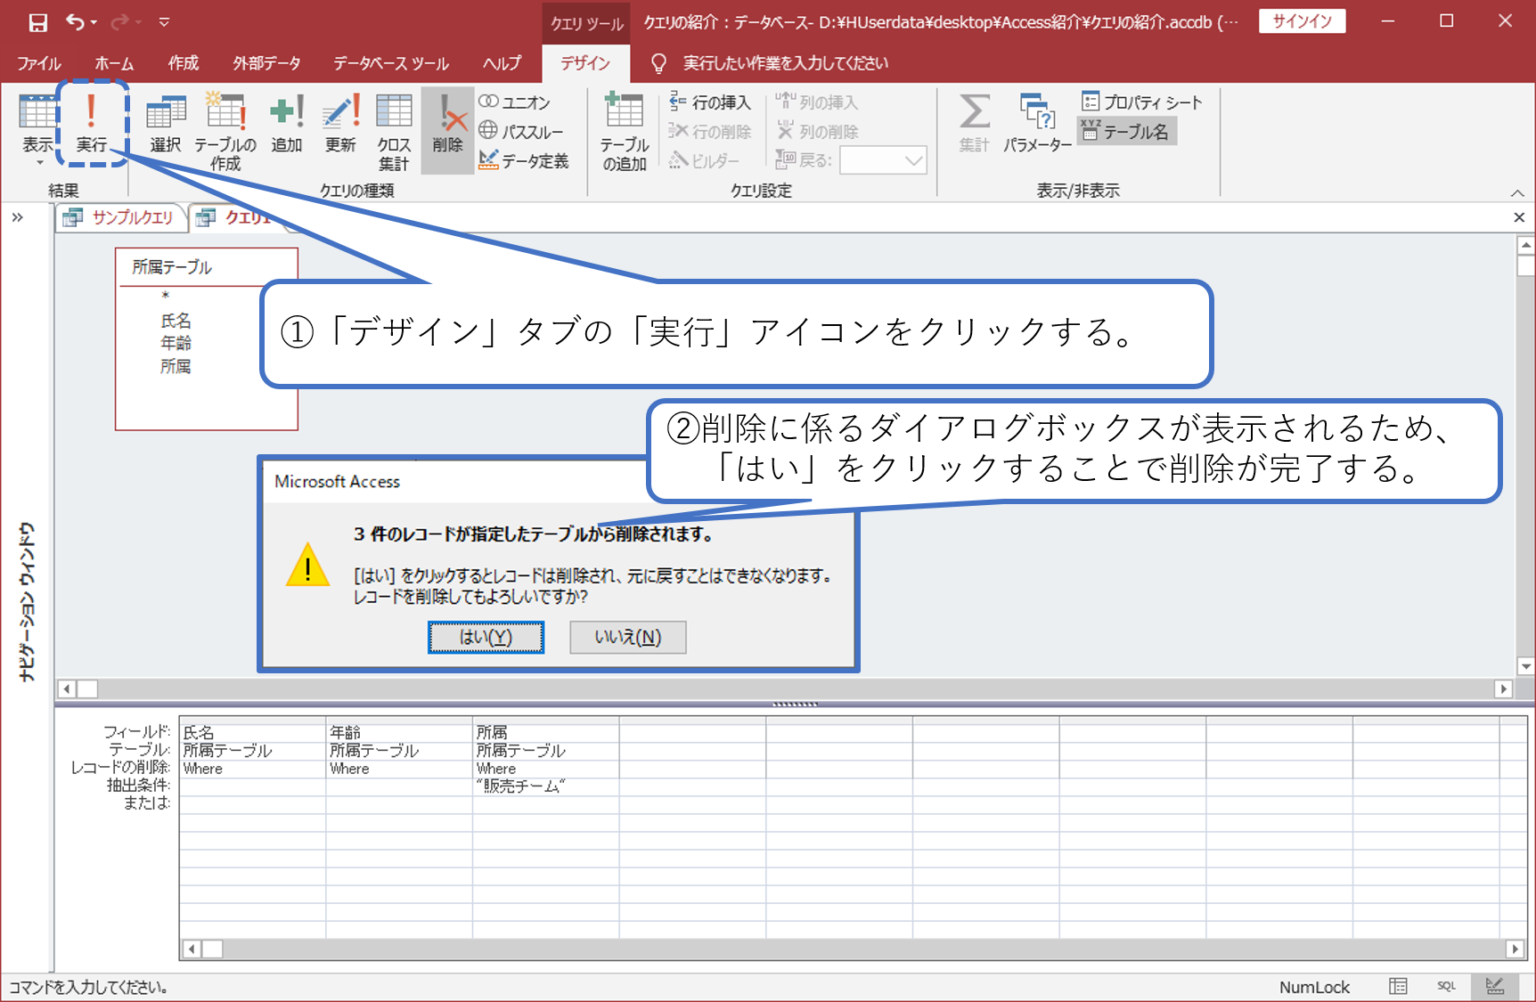Screen dimensions: 1536x1002
Task: Switch to datasheet view in status bar
Action: 1398,987
